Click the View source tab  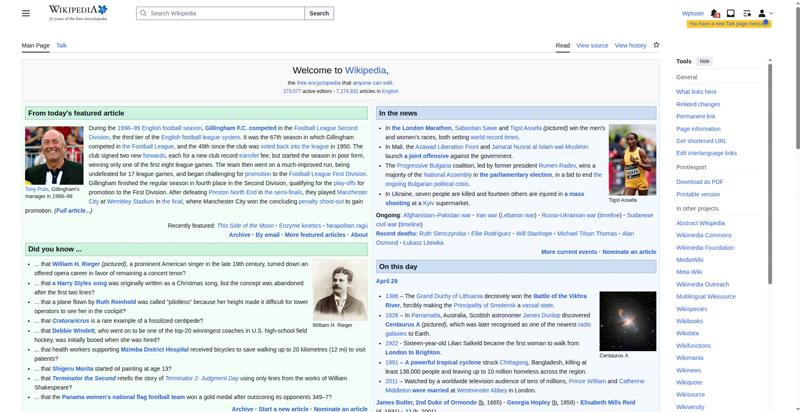click(592, 45)
